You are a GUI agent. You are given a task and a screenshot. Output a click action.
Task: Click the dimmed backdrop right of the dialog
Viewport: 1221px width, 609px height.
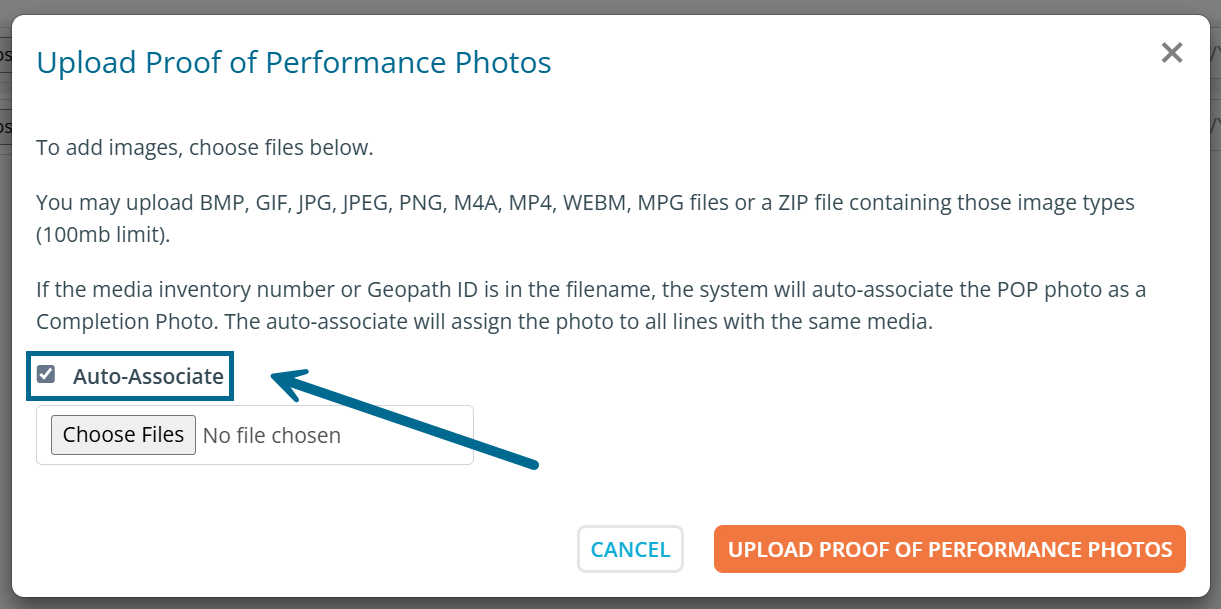click(x=1215, y=300)
